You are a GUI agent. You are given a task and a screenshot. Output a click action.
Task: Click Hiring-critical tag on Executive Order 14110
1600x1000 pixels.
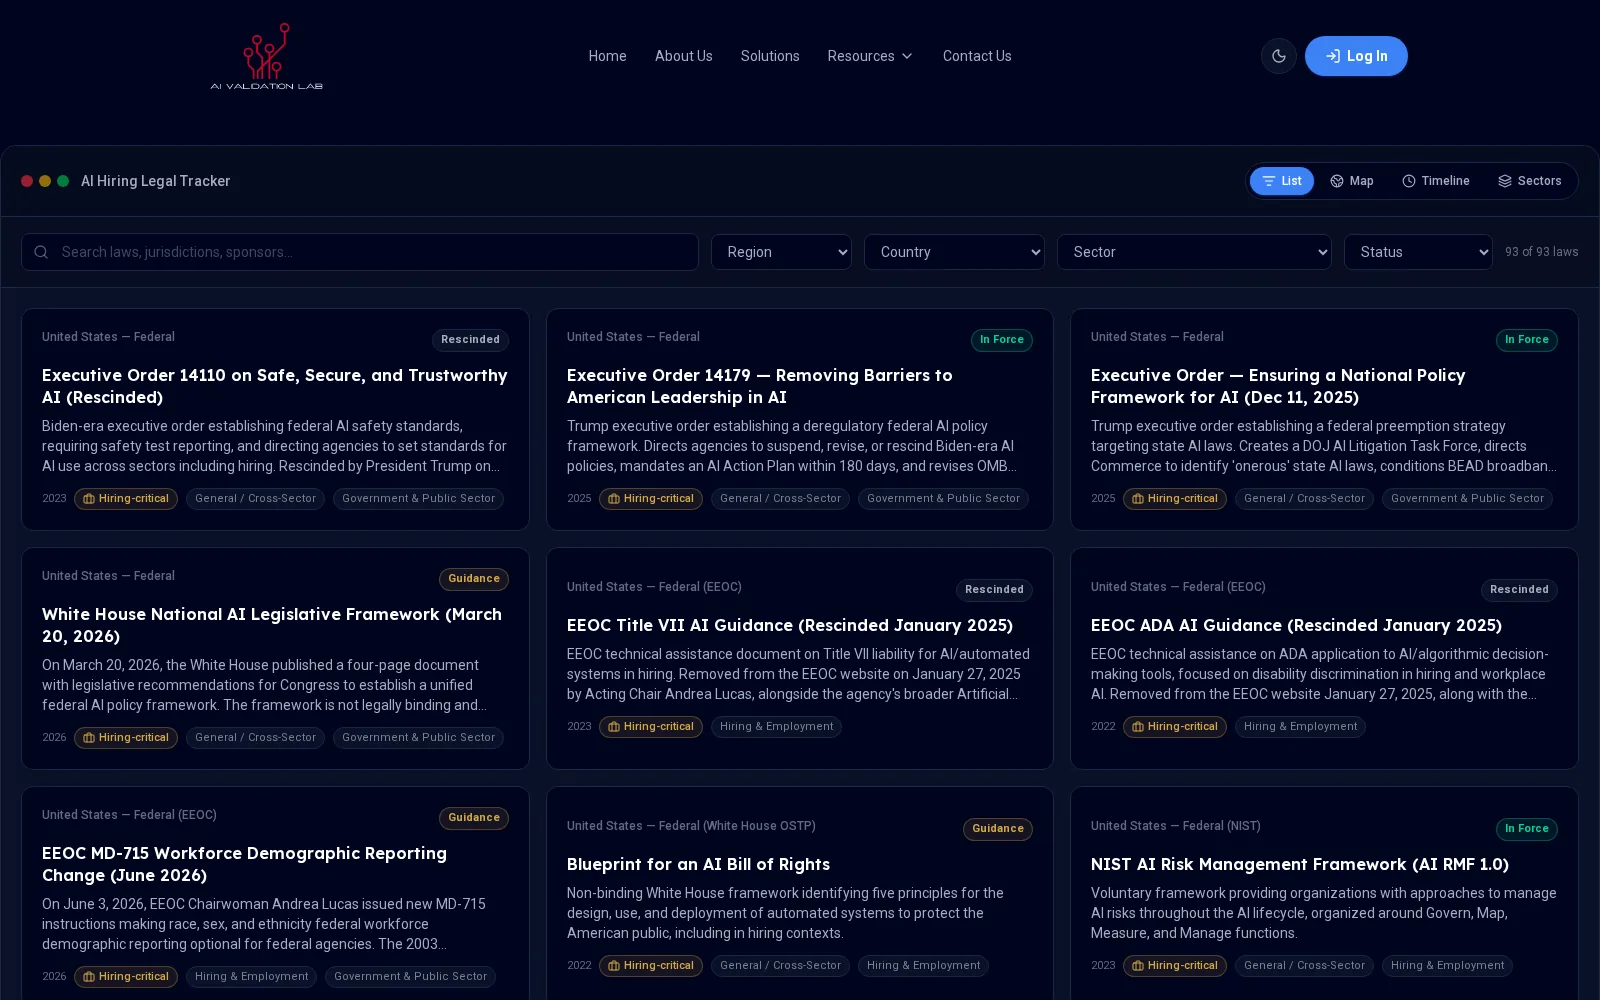click(126, 499)
